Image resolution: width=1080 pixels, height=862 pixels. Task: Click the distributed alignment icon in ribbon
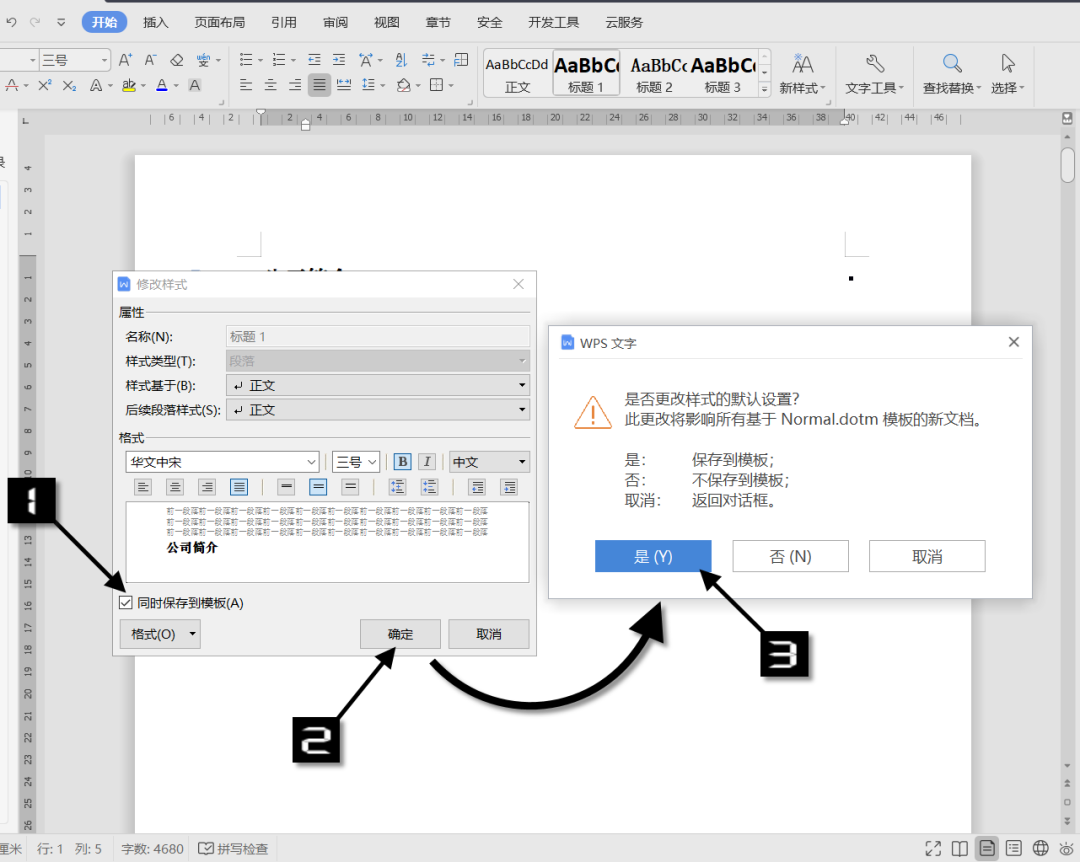344,85
